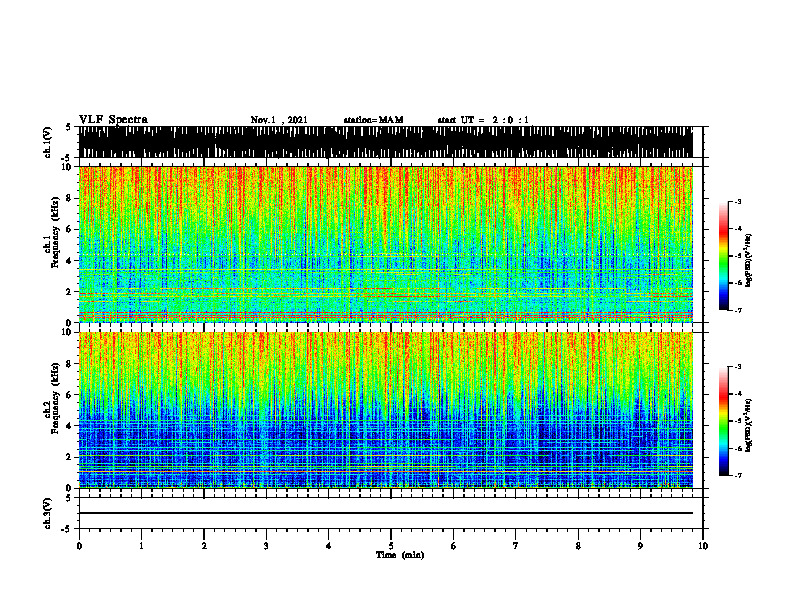Click the "station=MAM" header label
The width and height of the screenshot is (792, 612).
373,120
